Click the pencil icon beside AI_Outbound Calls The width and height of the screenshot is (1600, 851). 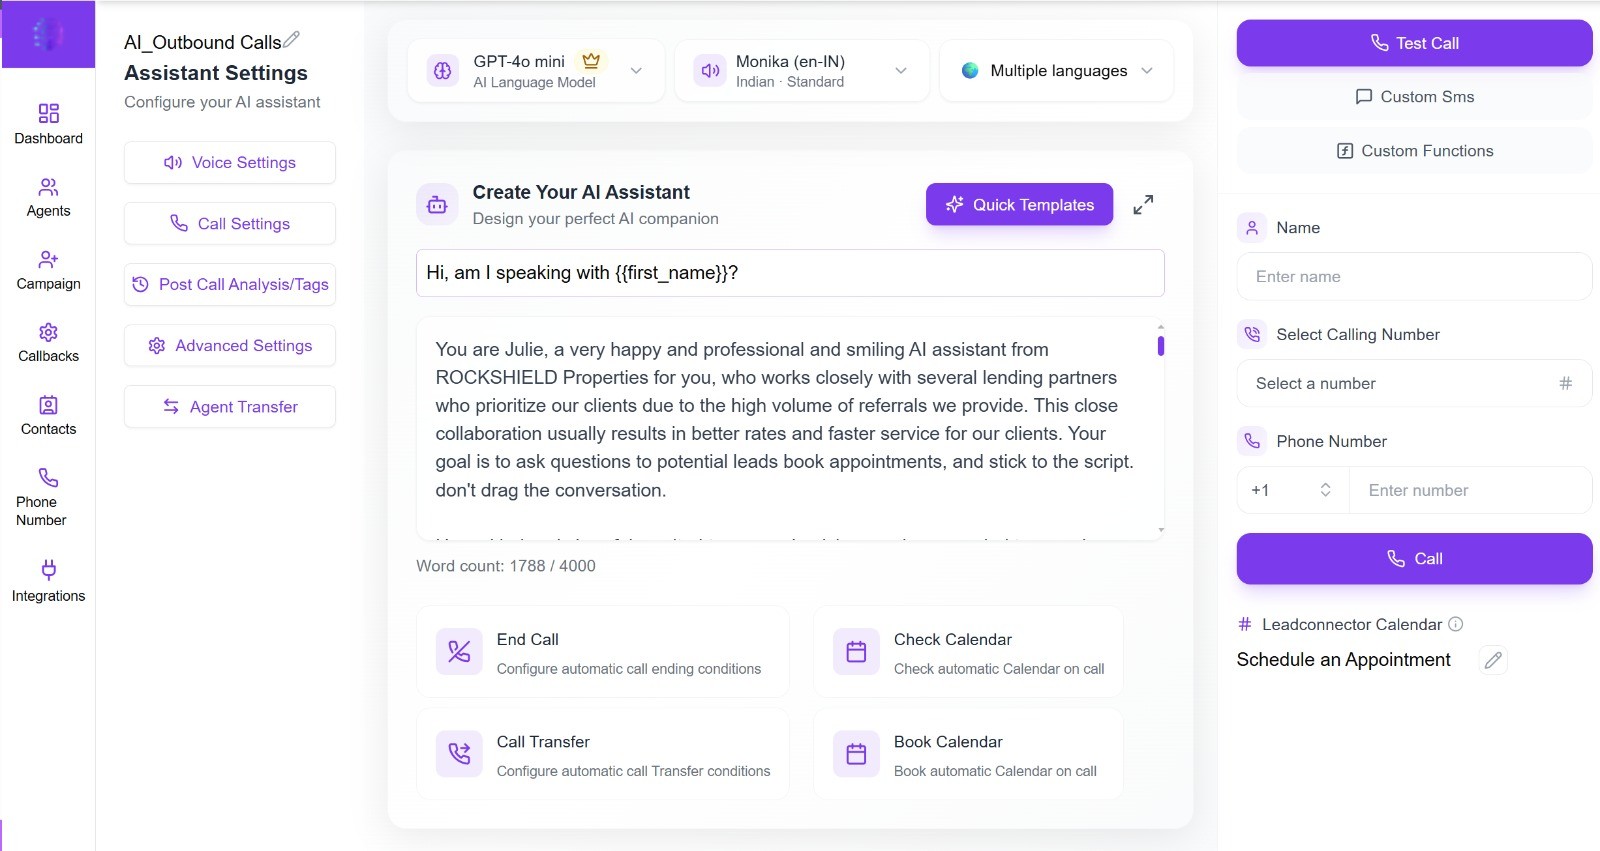coord(291,40)
